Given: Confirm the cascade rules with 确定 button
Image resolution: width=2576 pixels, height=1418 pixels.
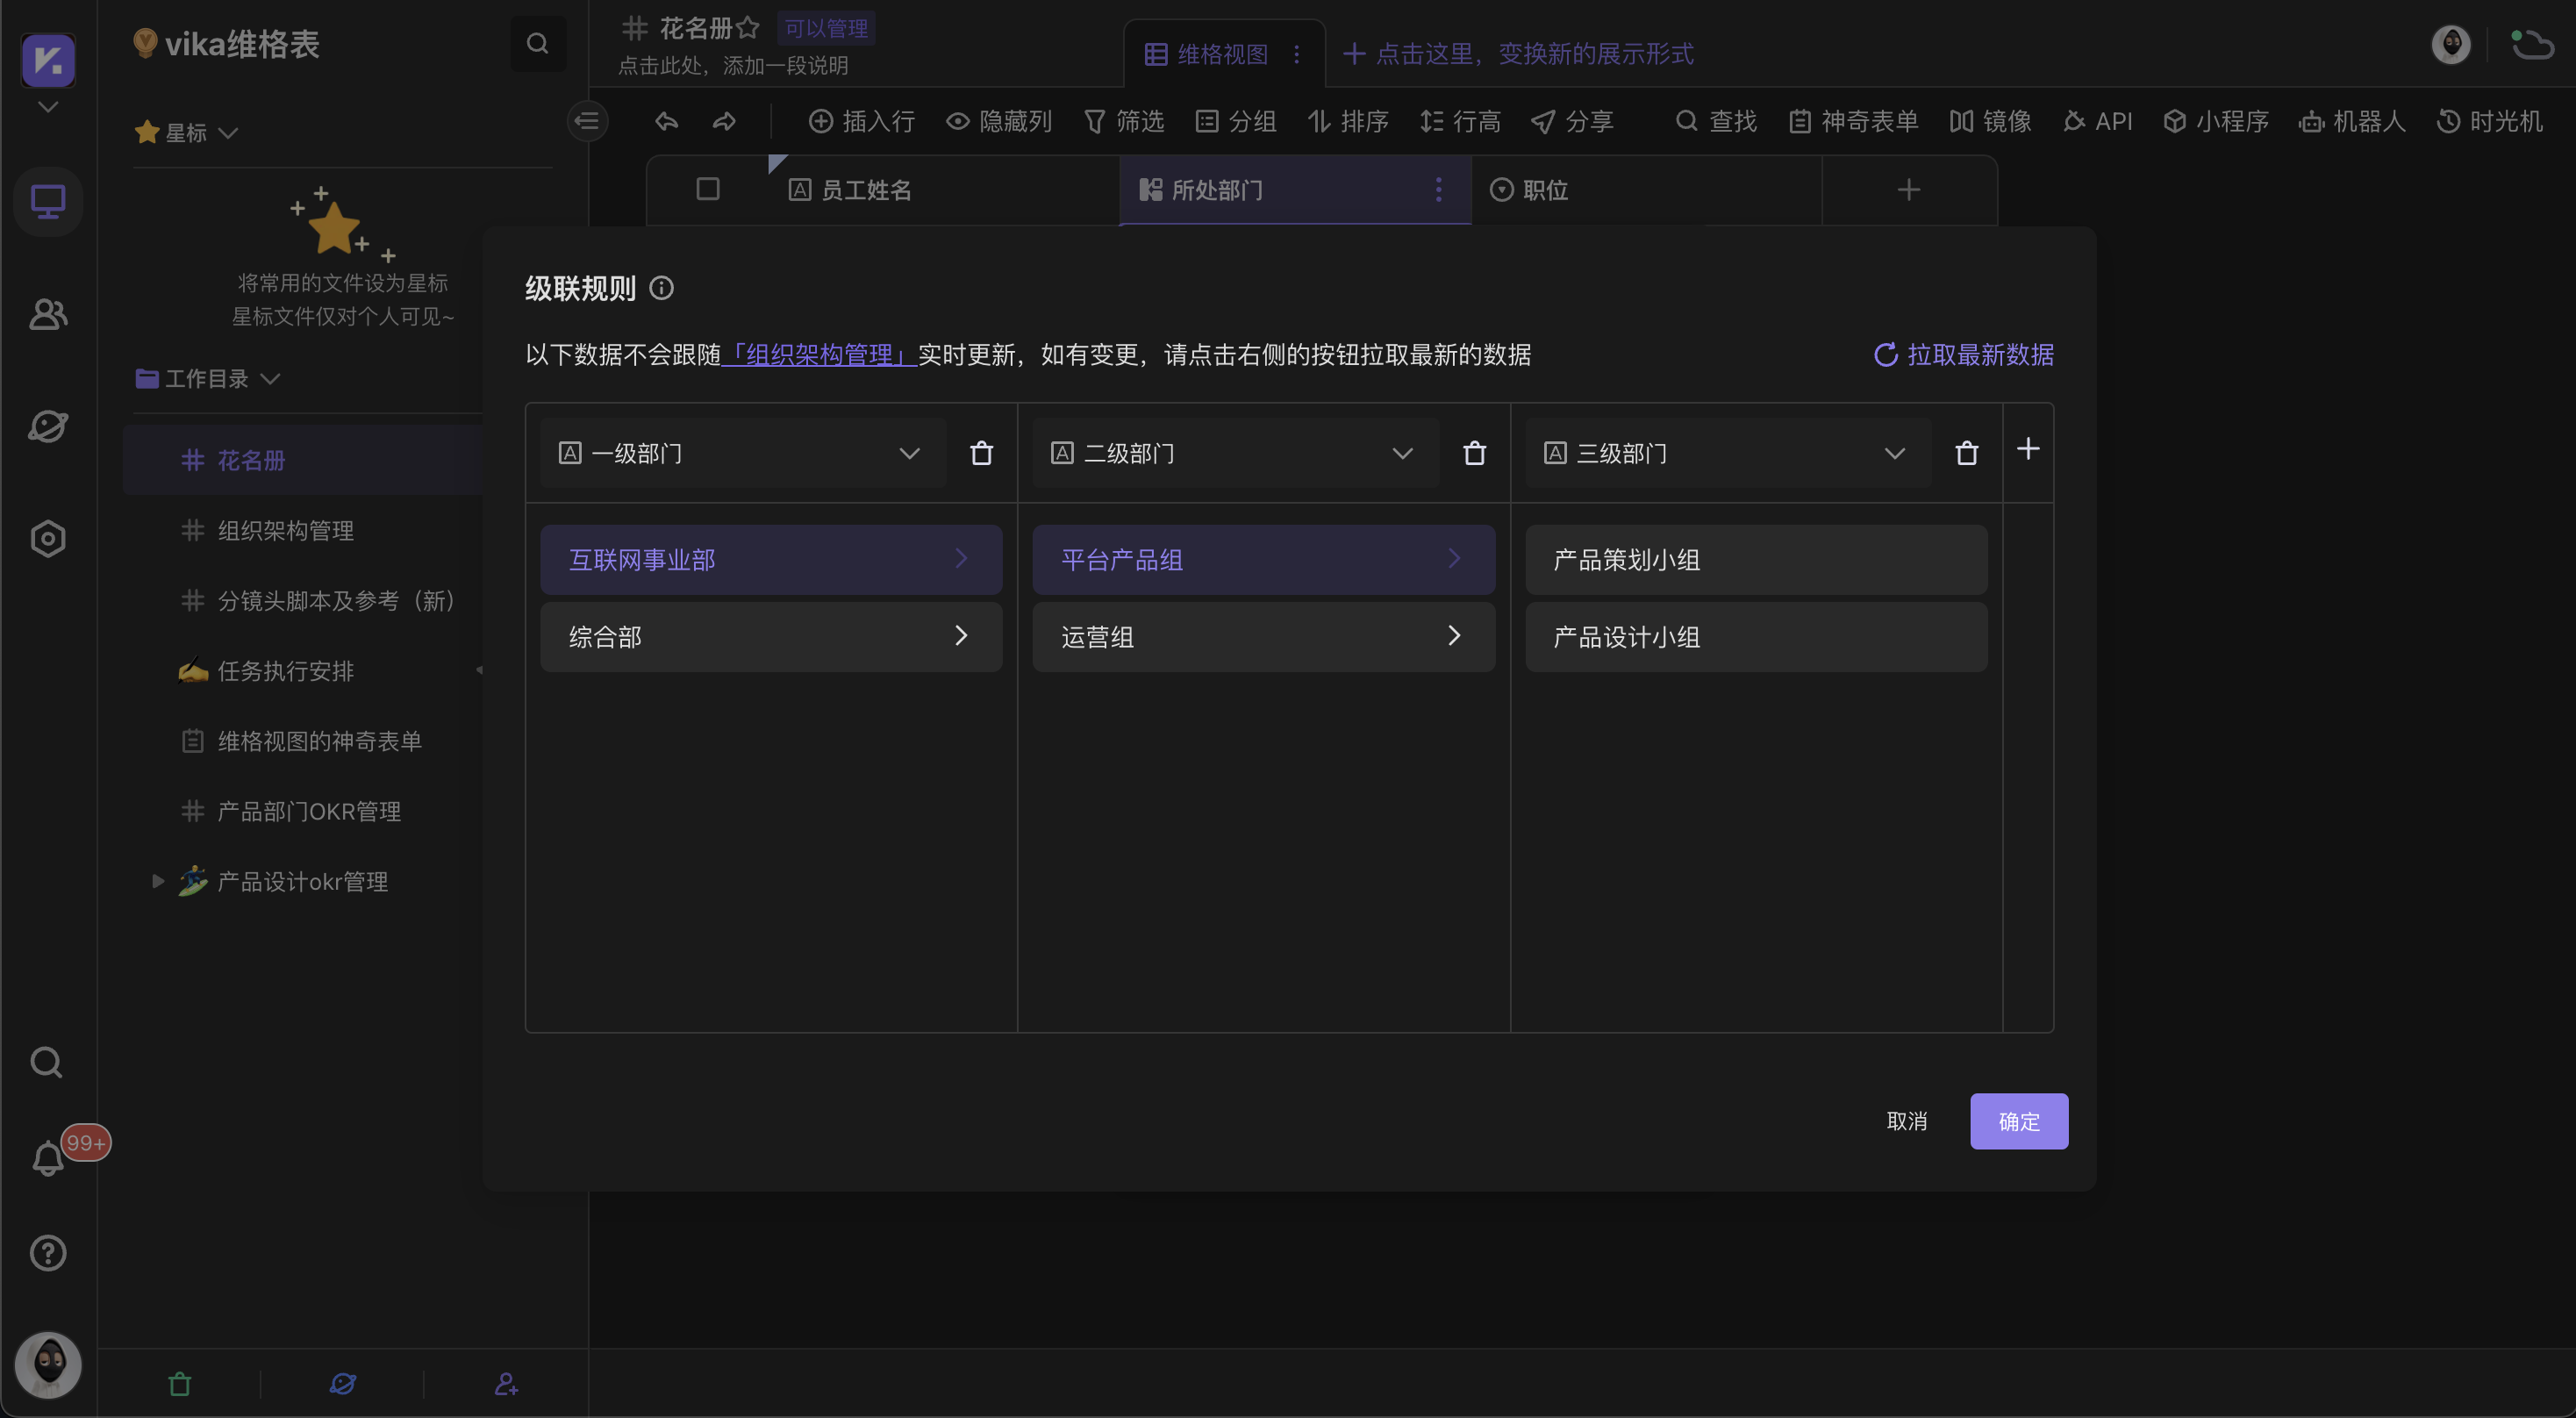Looking at the screenshot, I should (2018, 1121).
